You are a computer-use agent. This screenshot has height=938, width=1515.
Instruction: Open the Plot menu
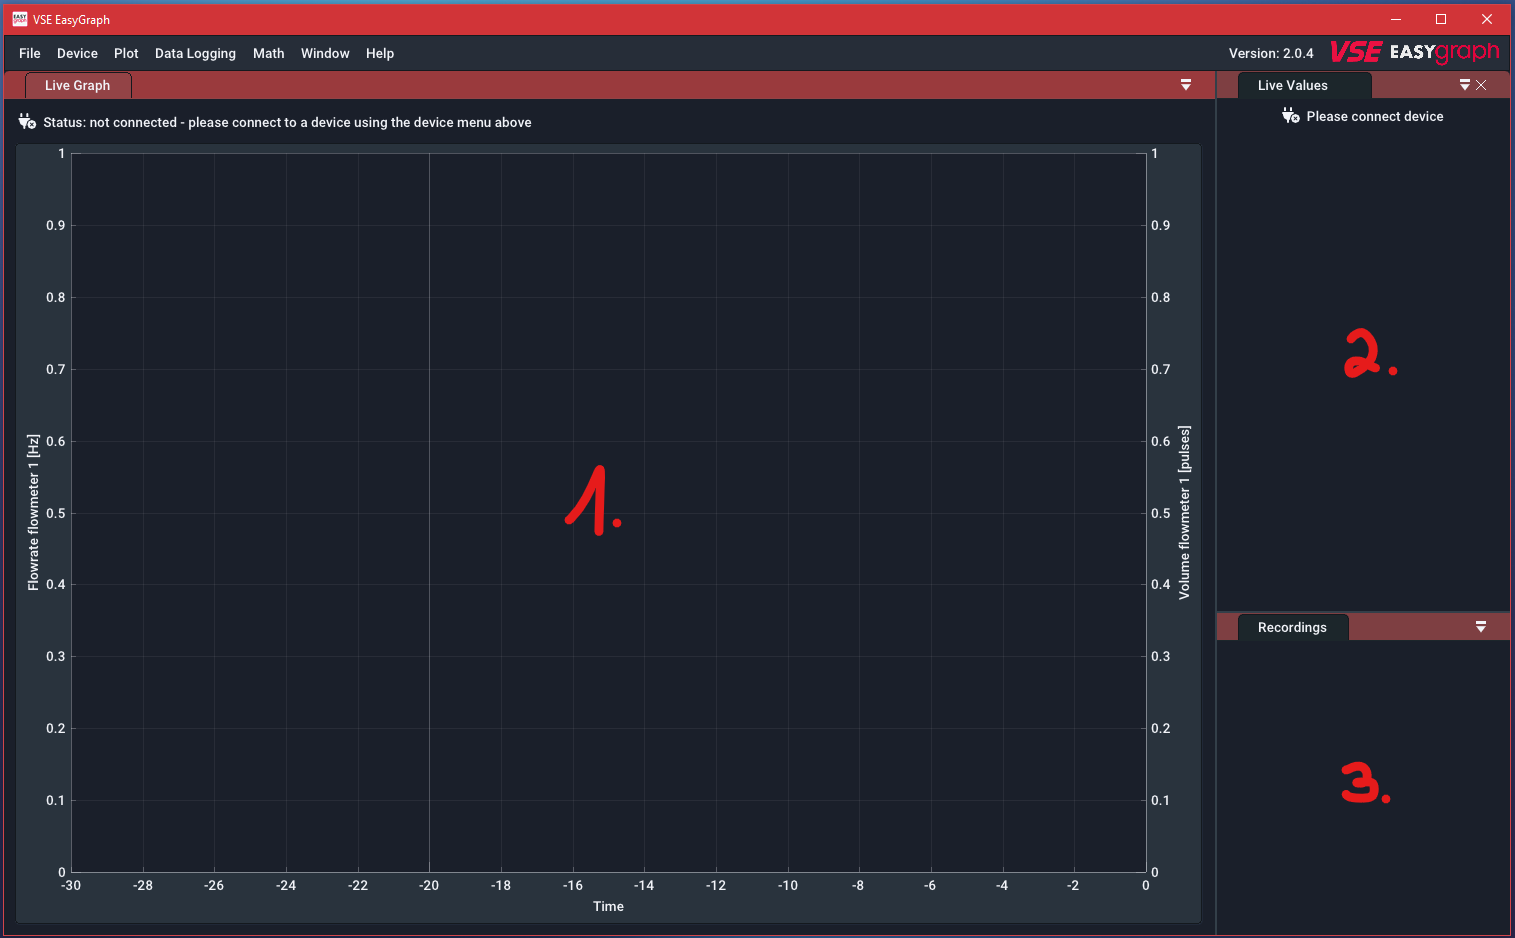coord(126,53)
